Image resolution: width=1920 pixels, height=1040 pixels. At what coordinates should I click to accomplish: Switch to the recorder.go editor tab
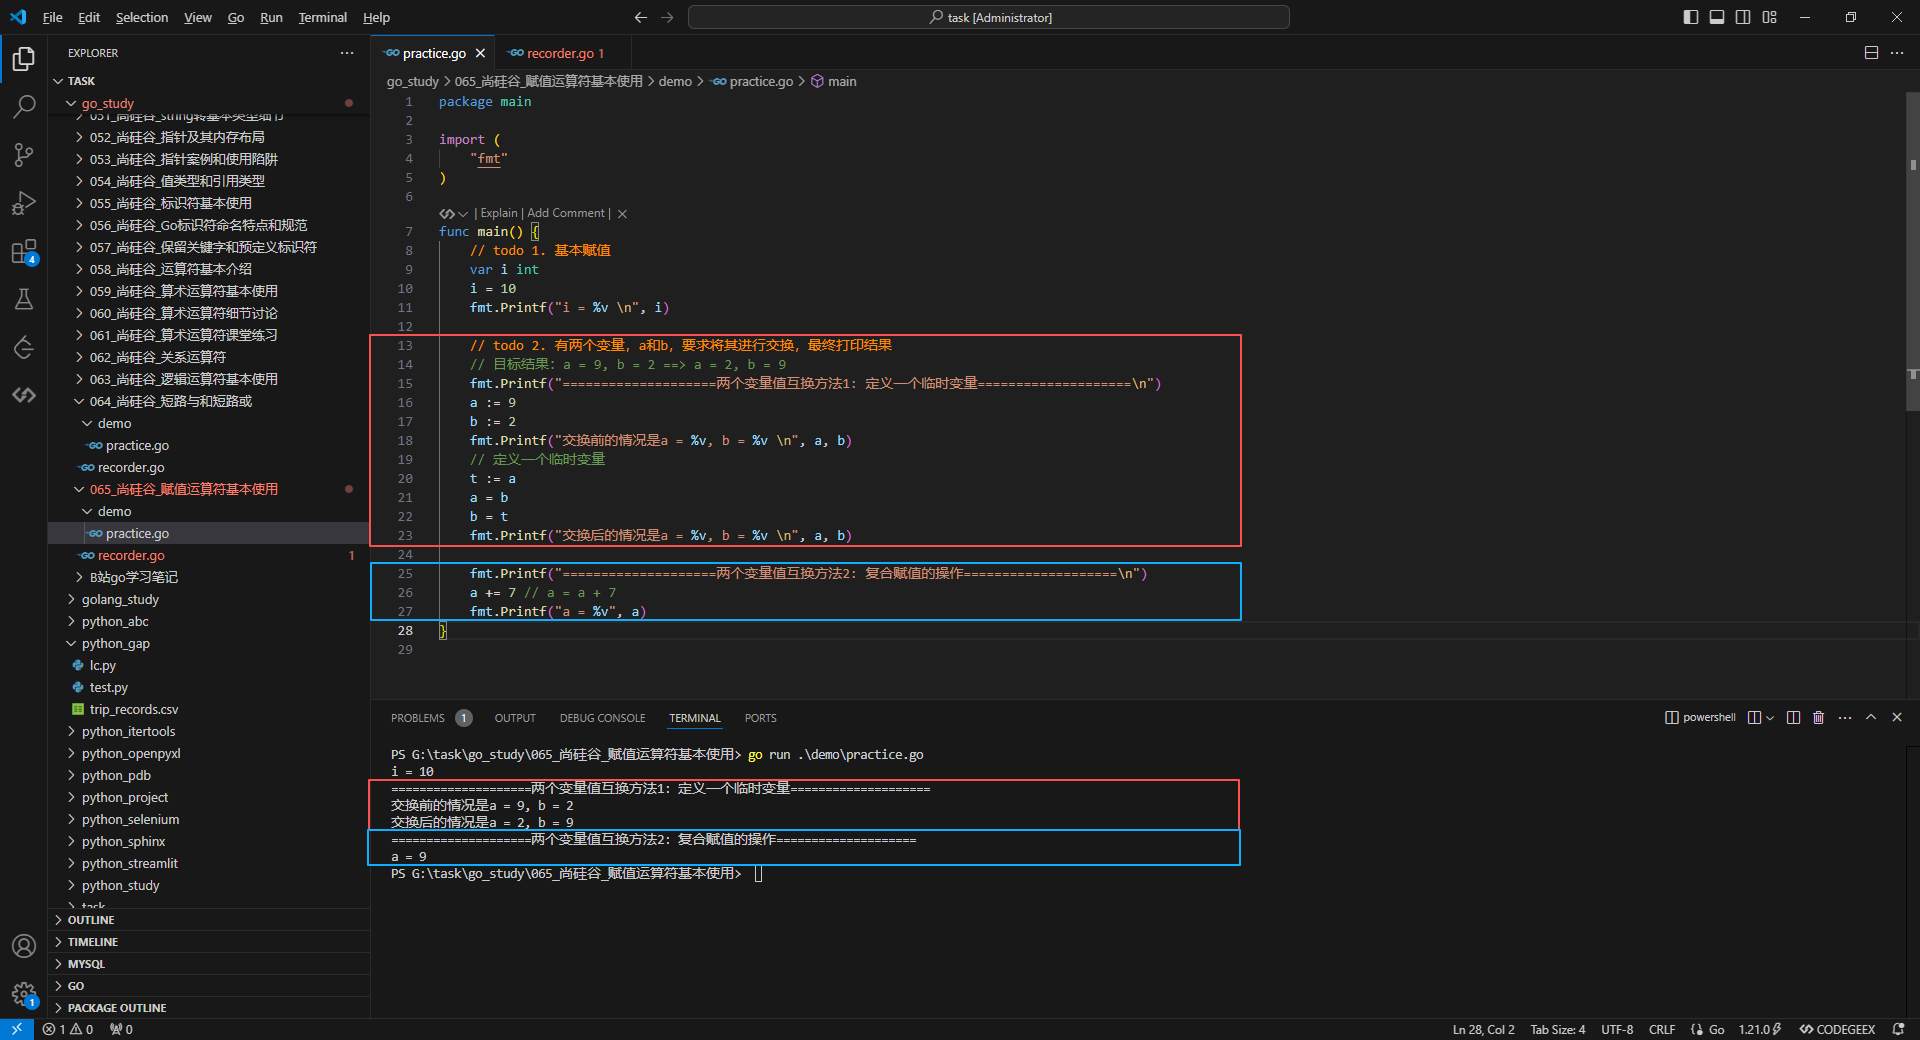coord(562,53)
